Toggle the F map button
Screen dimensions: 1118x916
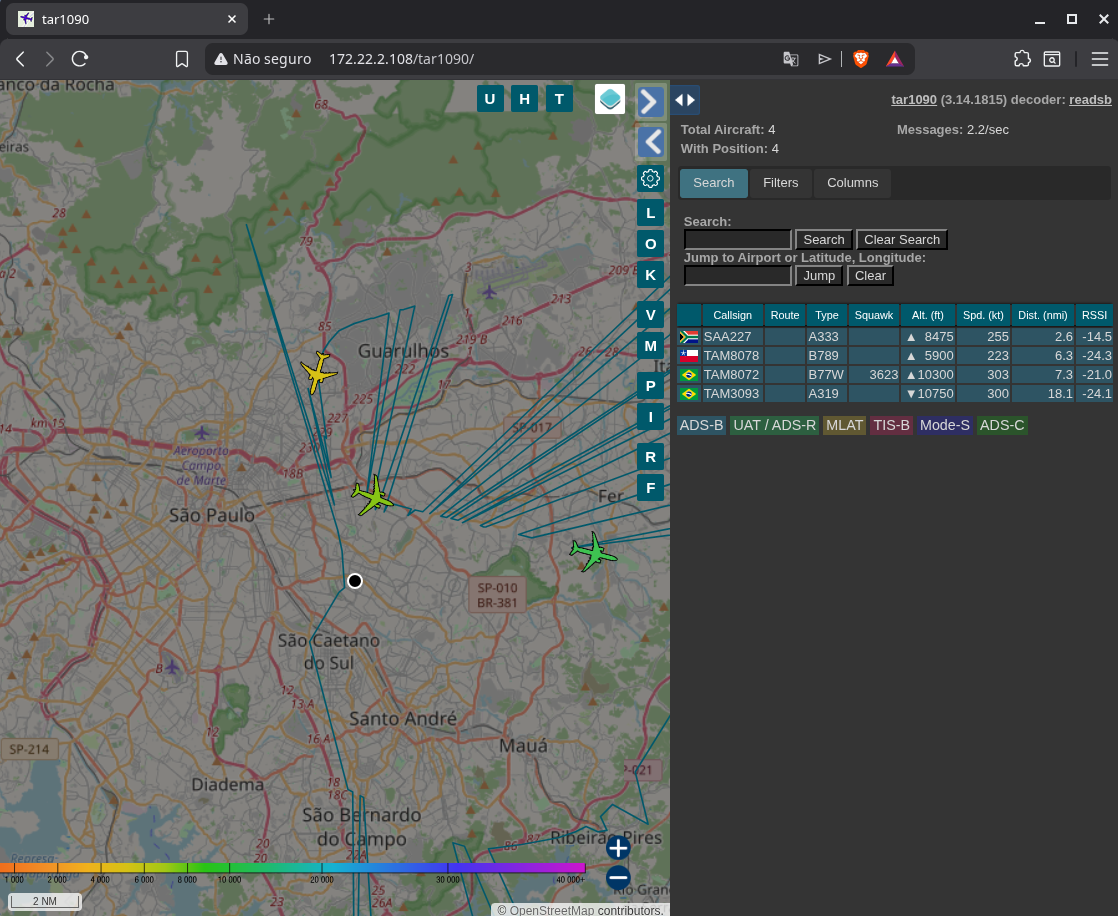tap(650, 488)
